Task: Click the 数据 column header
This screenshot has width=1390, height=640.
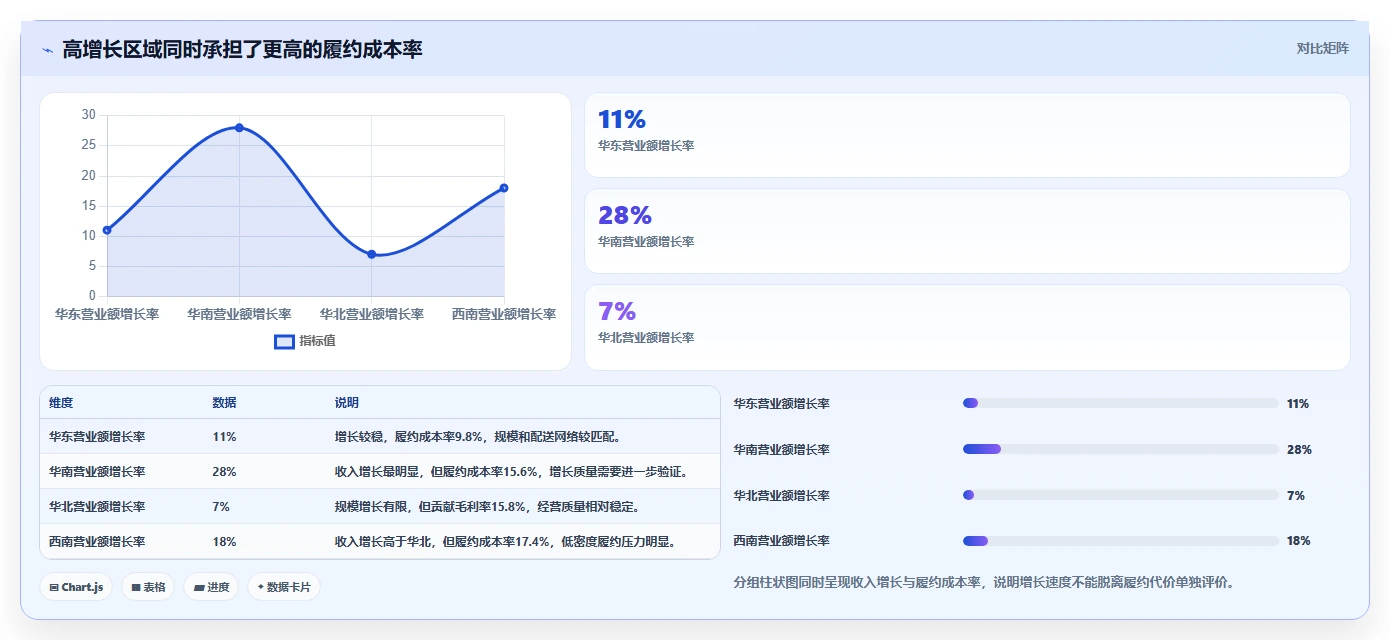Action: (x=225, y=403)
